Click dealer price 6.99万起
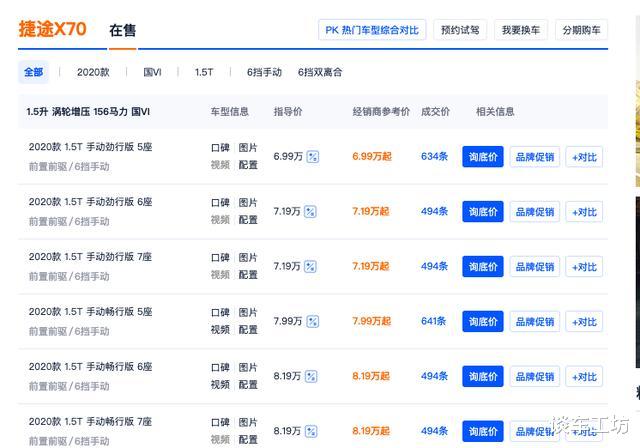The height and width of the screenshot is (448, 640). pyautogui.click(x=372, y=157)
